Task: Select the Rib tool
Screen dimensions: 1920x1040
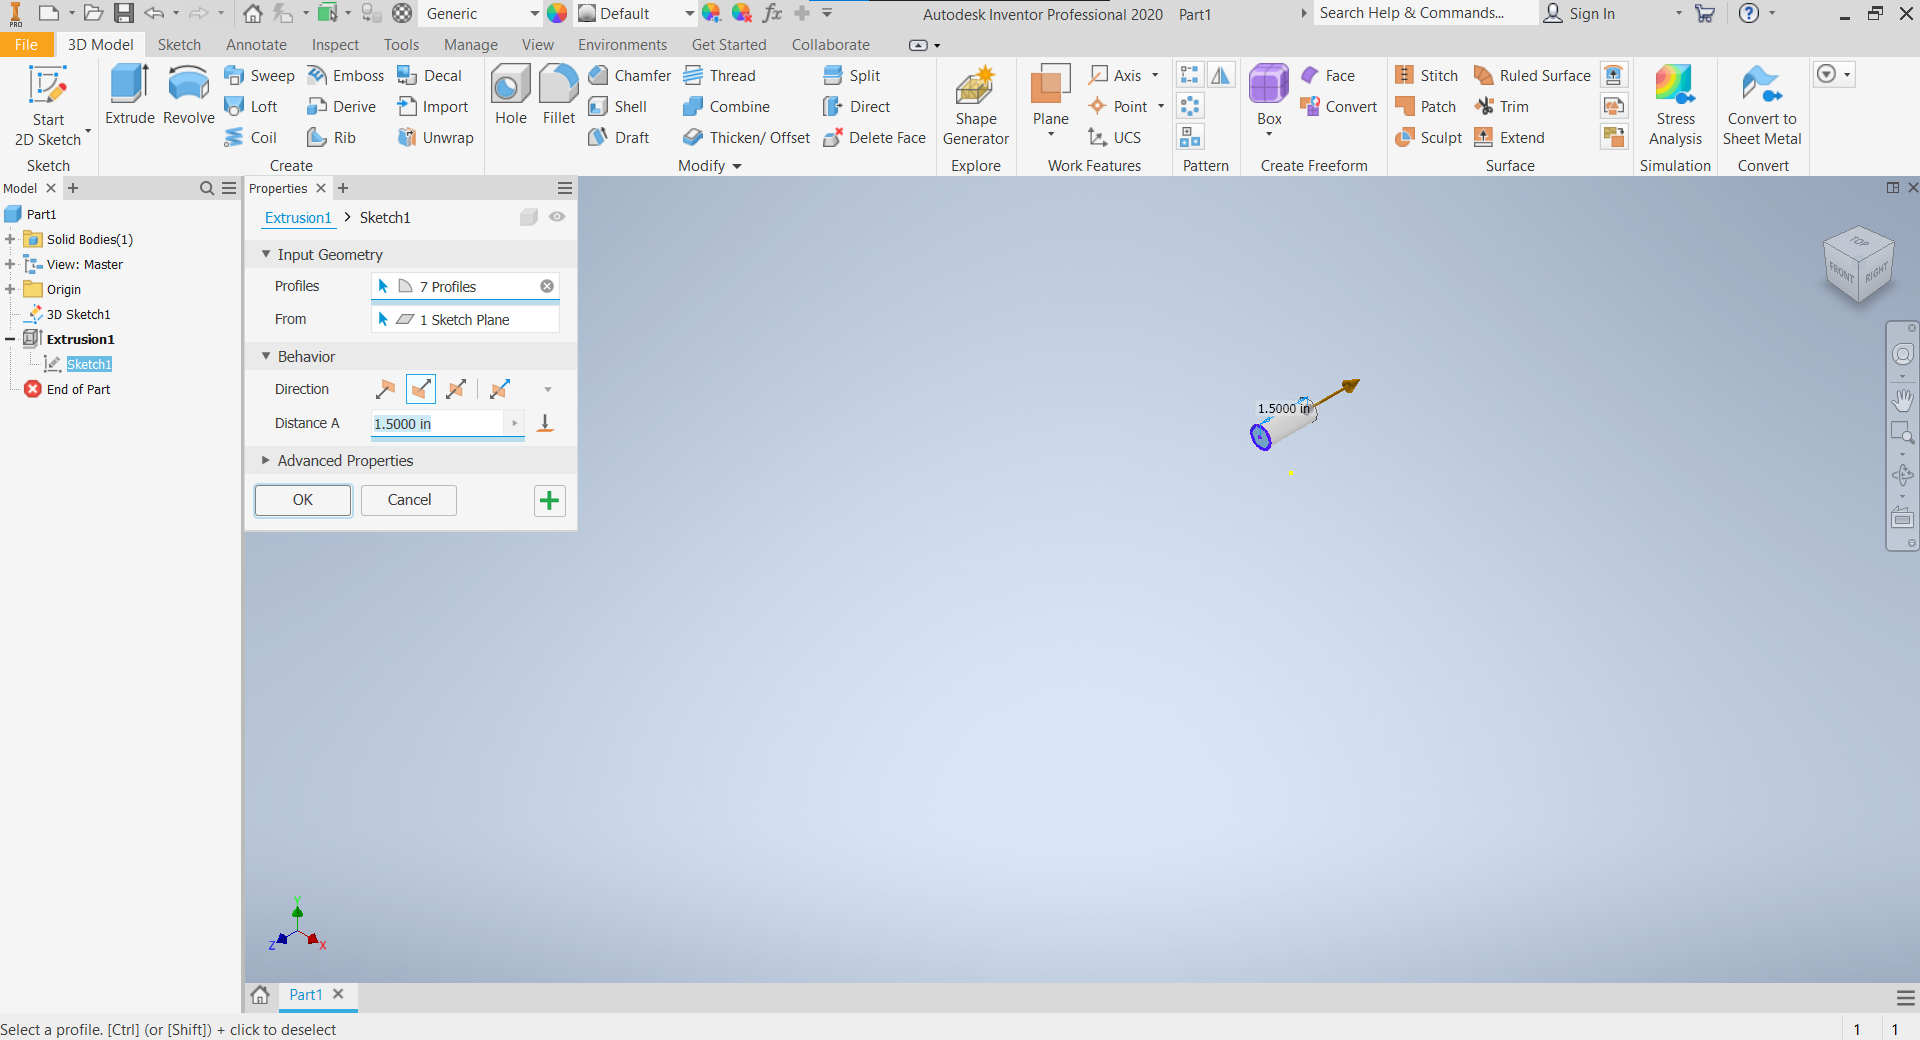Action: (331, 138)
